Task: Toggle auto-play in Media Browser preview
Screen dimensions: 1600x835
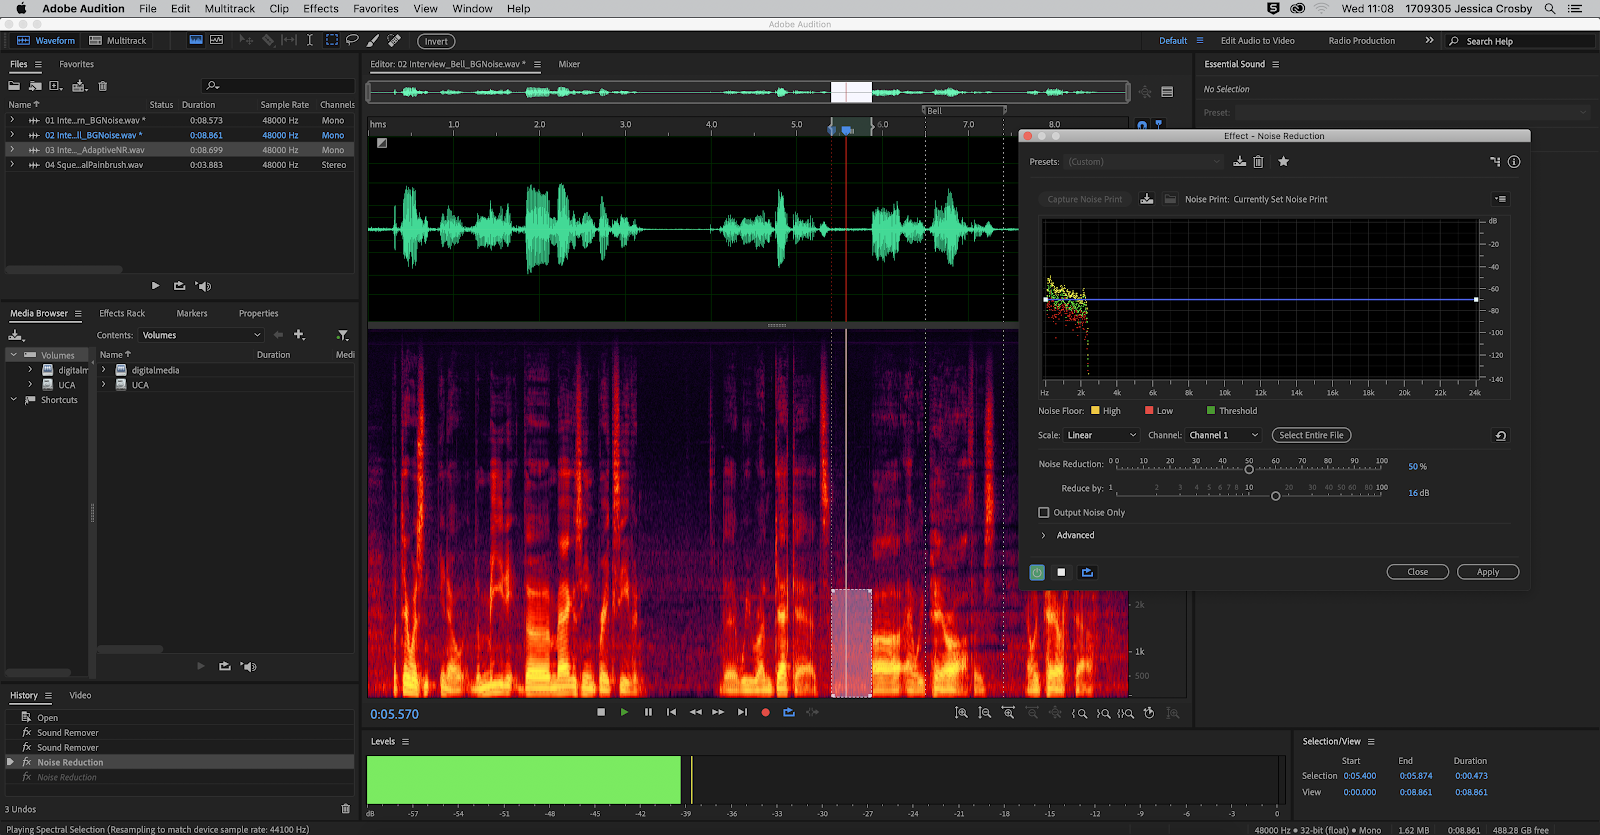Action: coord(248,666)
